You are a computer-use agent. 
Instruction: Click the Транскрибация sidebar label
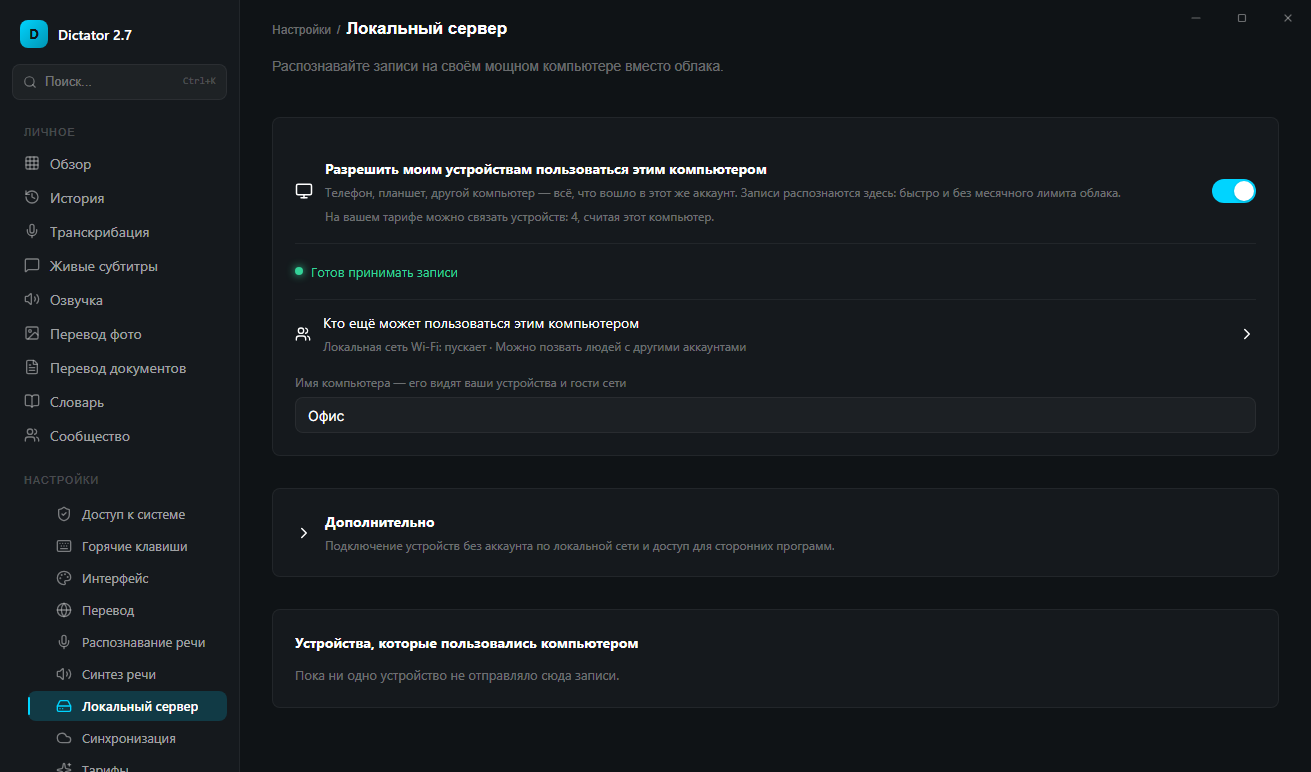point(100,232)
